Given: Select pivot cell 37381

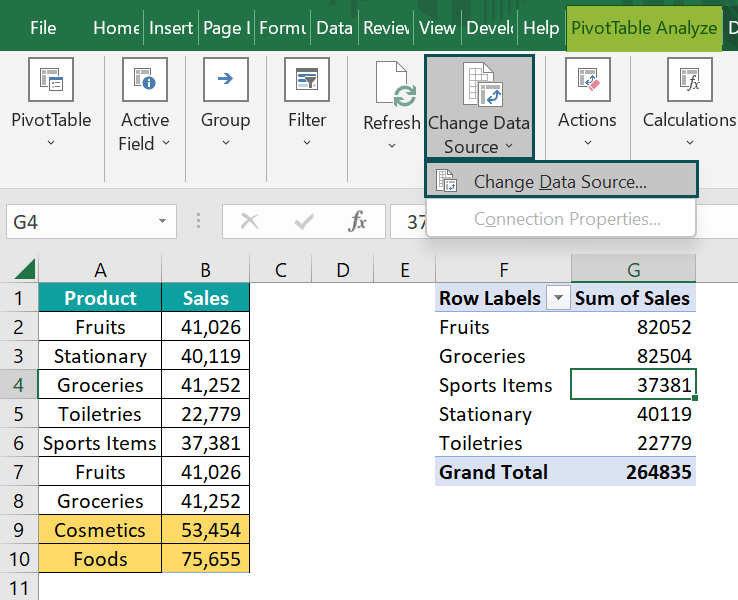Looking at the screenshot, I should (x=634, y=385).
